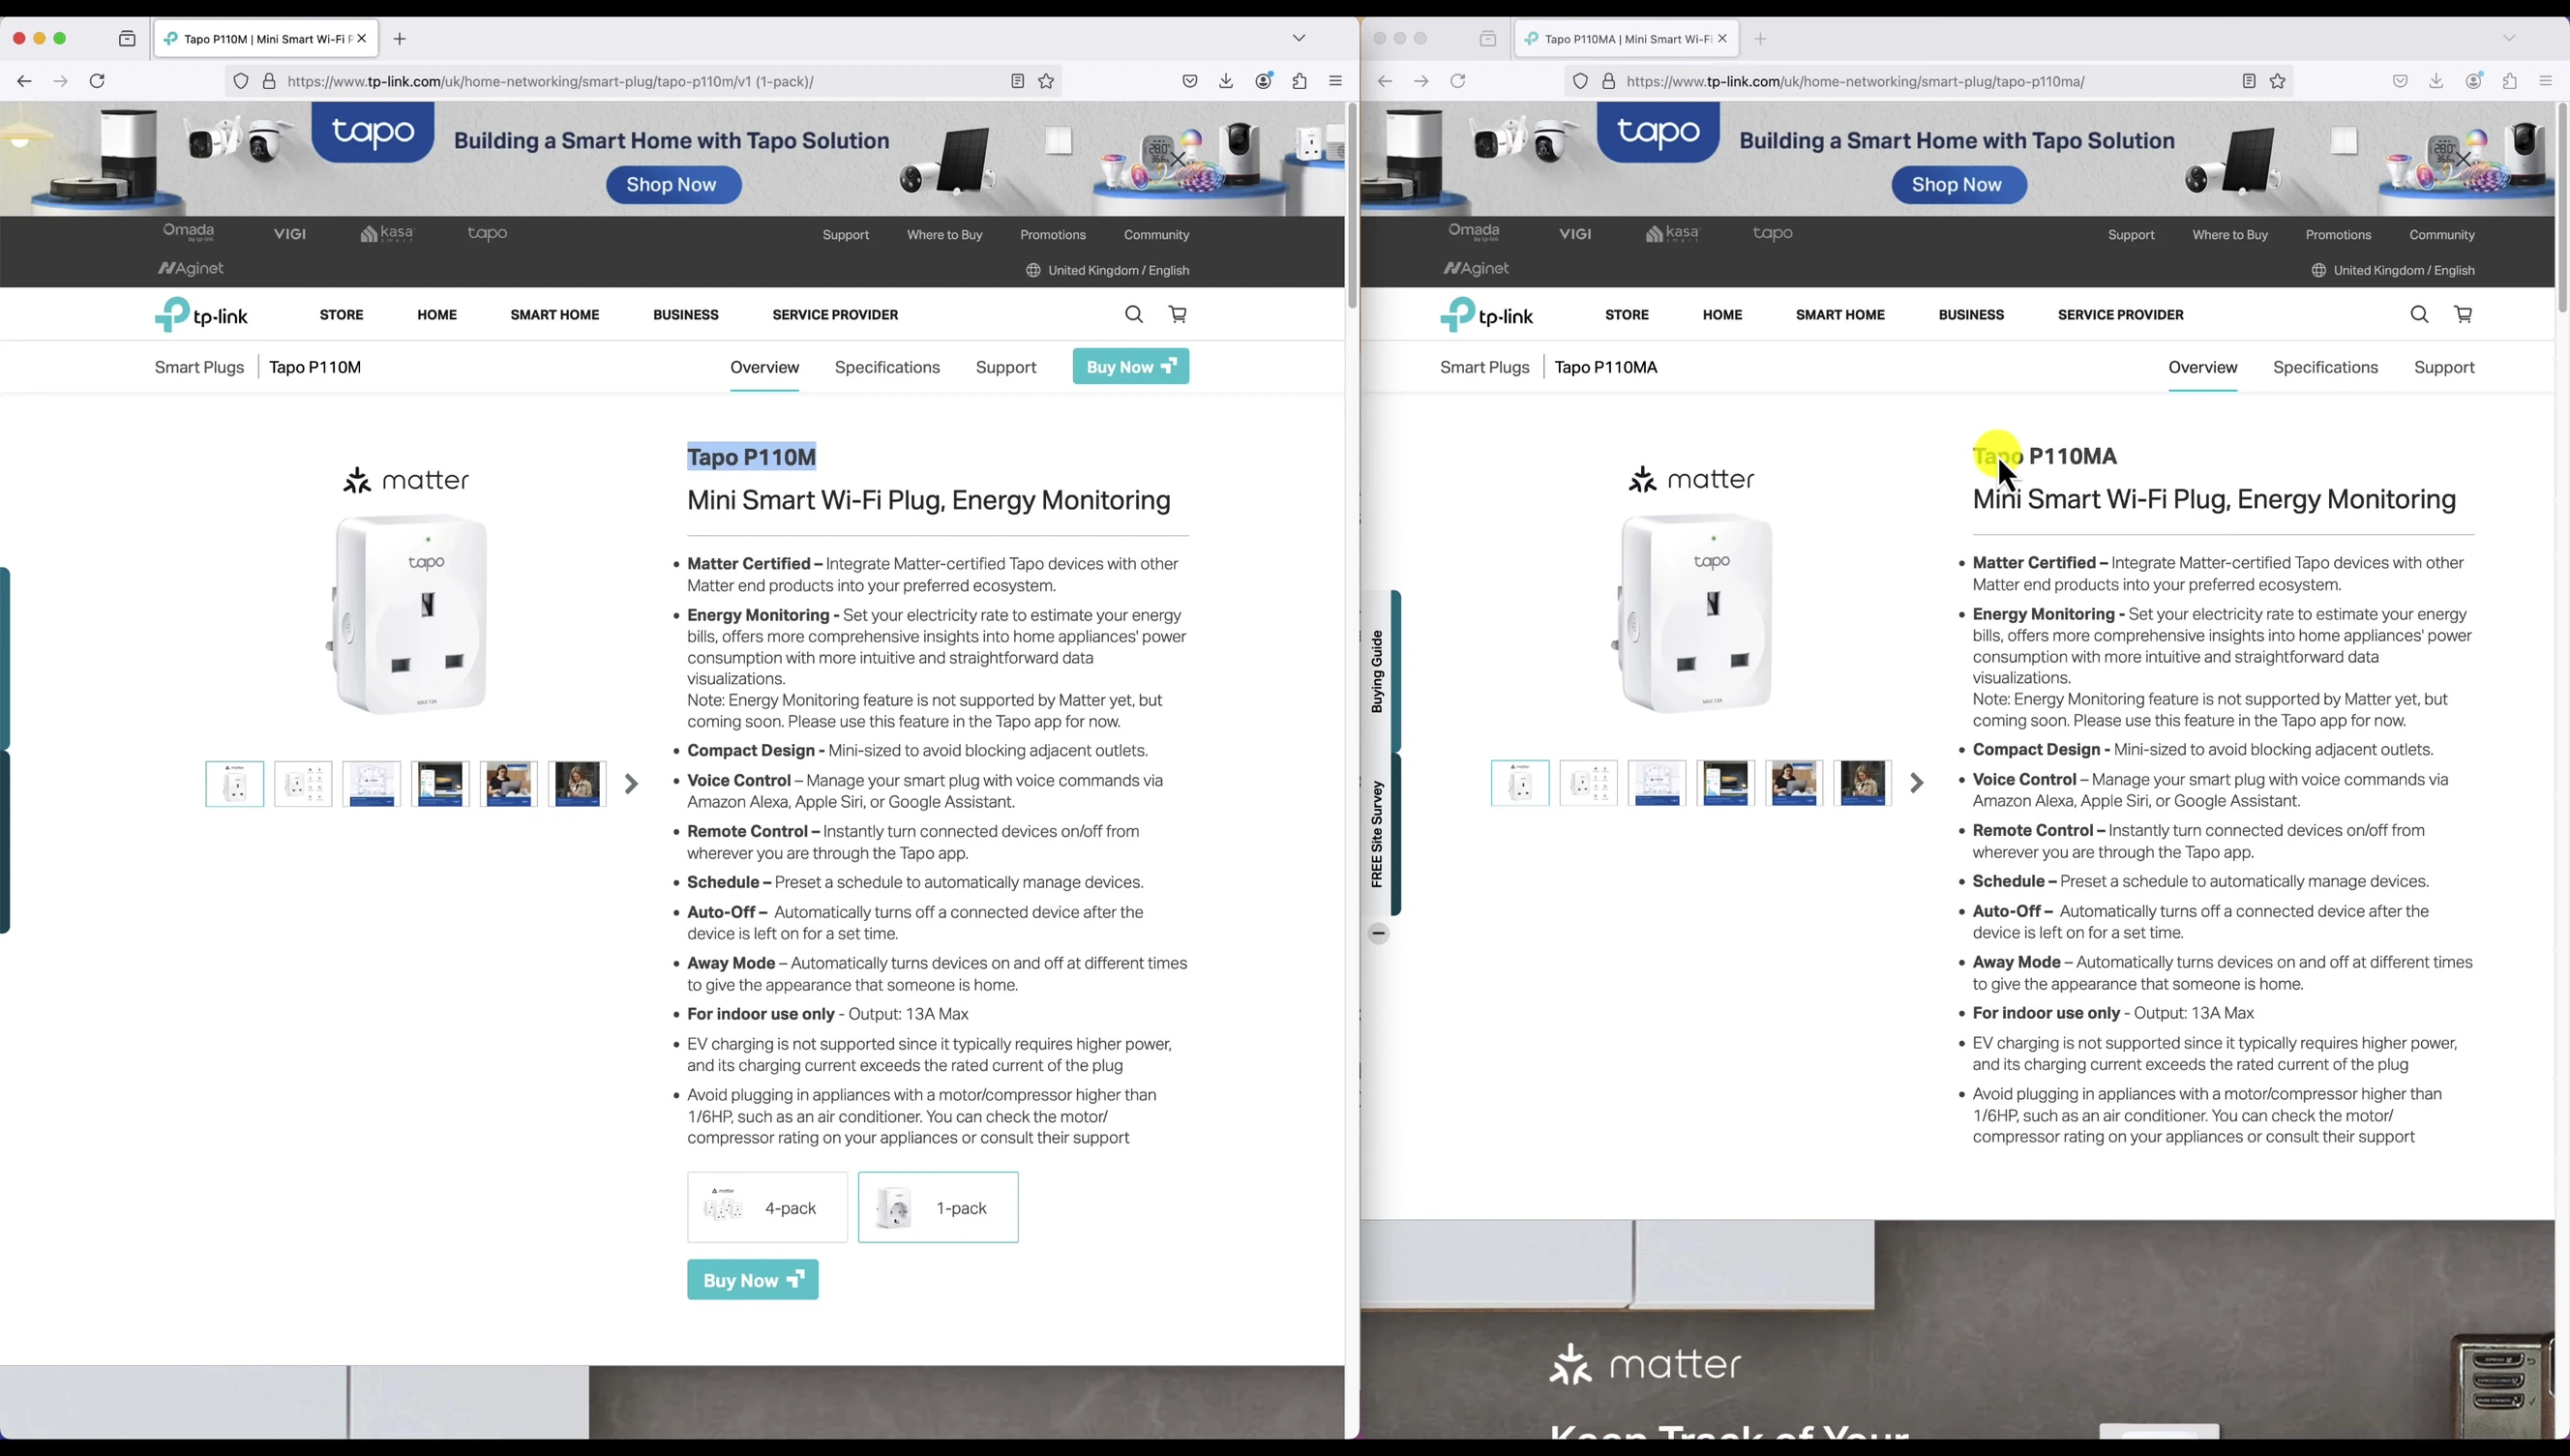The height and width of the screenshot is (1456, 2570).
Task: Open shopping cart on P110MA page
Action: click(2463, 314)
